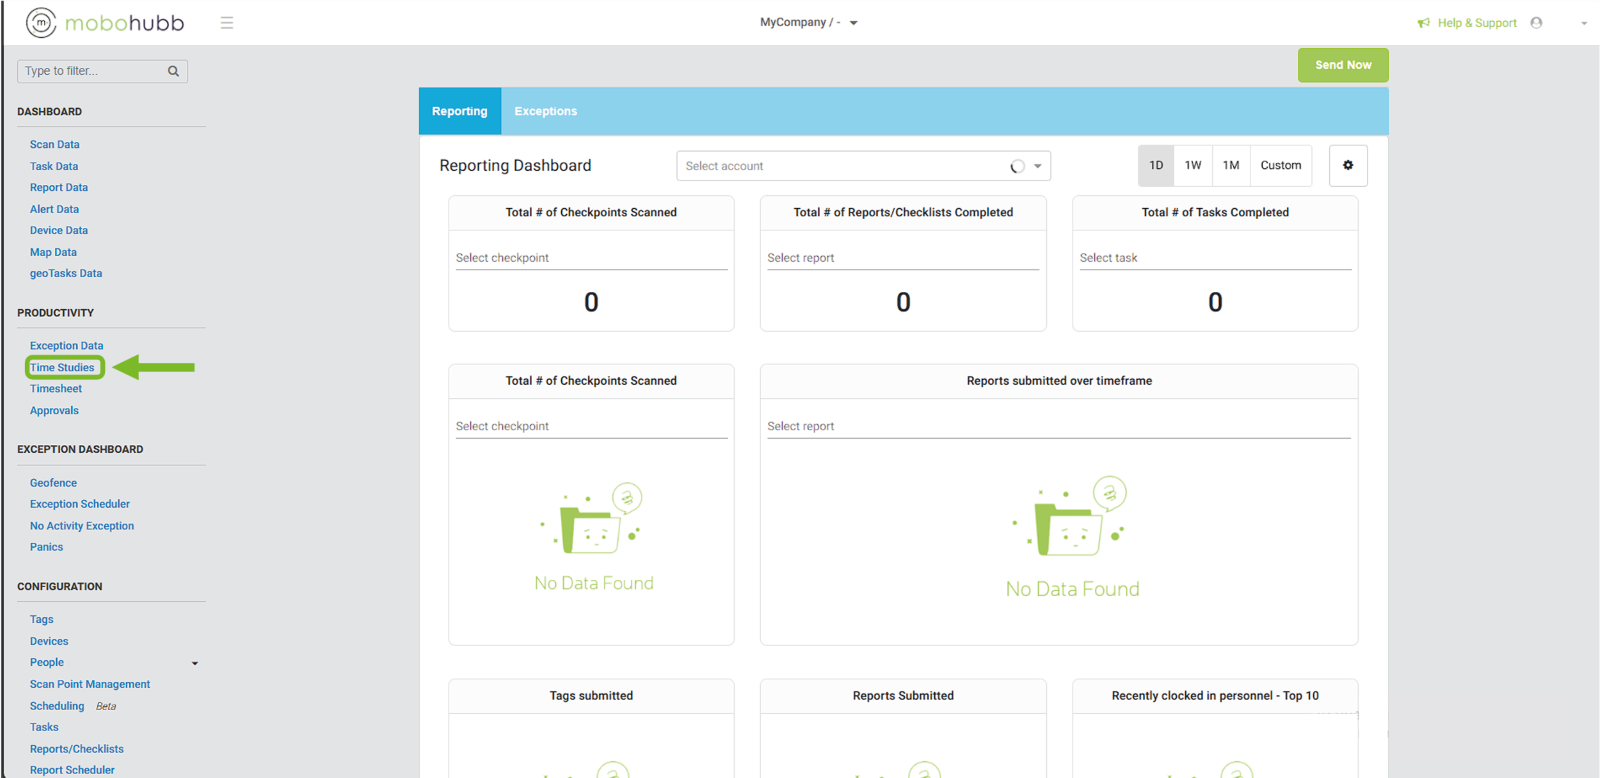Switch to the Exceptions tab
The width and height of the screenshot is (1600, 778).
(x=545, y=111)
